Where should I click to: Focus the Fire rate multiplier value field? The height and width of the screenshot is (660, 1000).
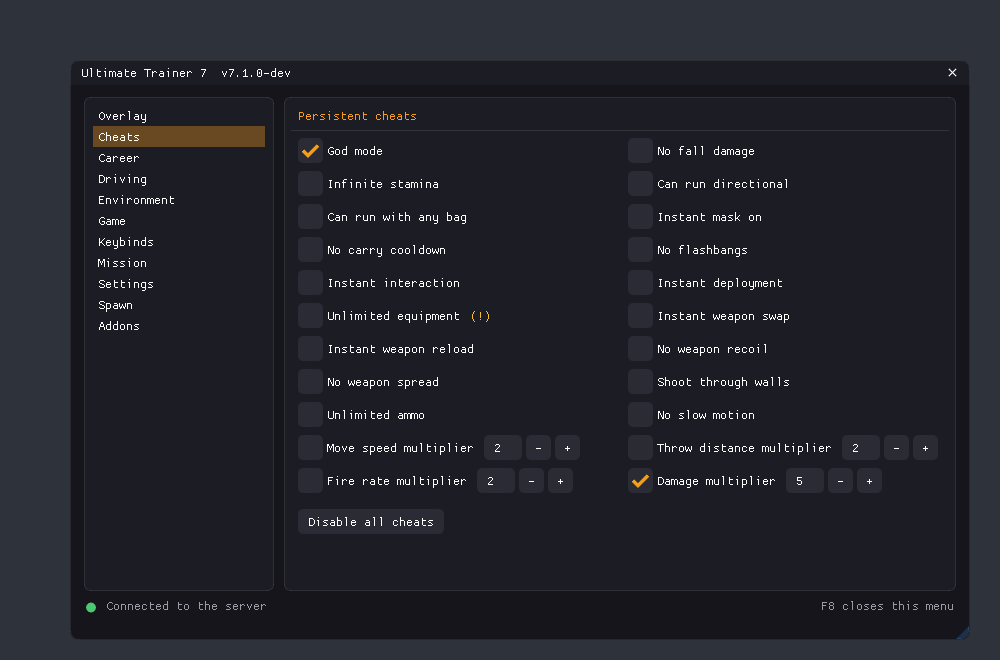496,481
